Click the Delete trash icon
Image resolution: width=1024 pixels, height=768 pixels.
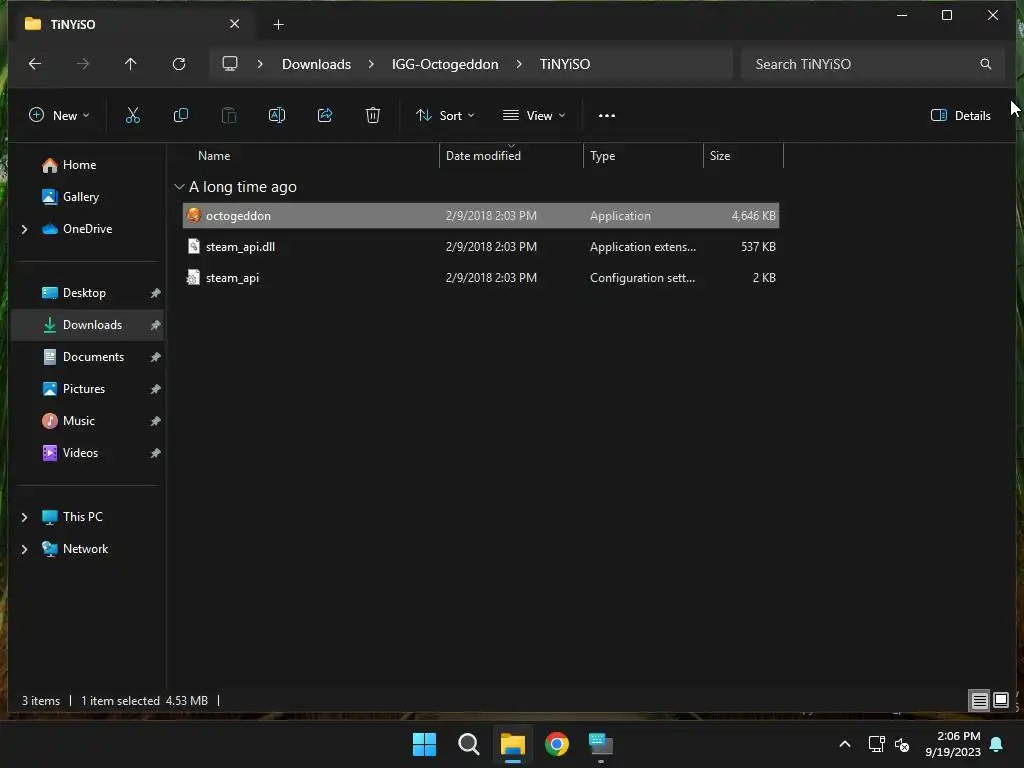pyautogui.click(x=372, y=116)
